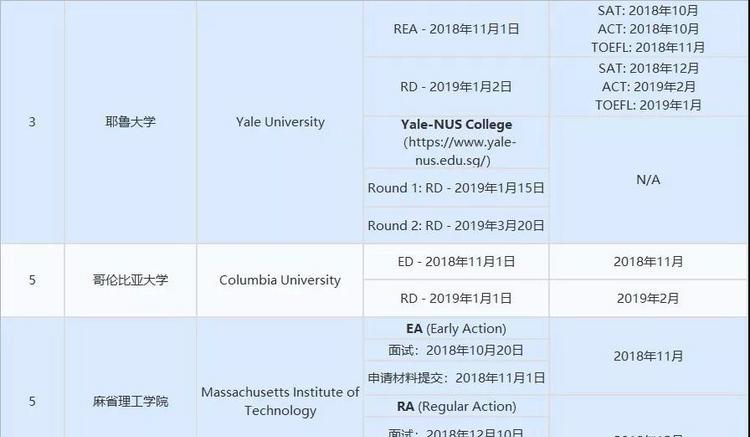The image size is (750, 437).
Task: Select Round 2: RD - 2019年3月20日
Action: (x=455, y=225)
